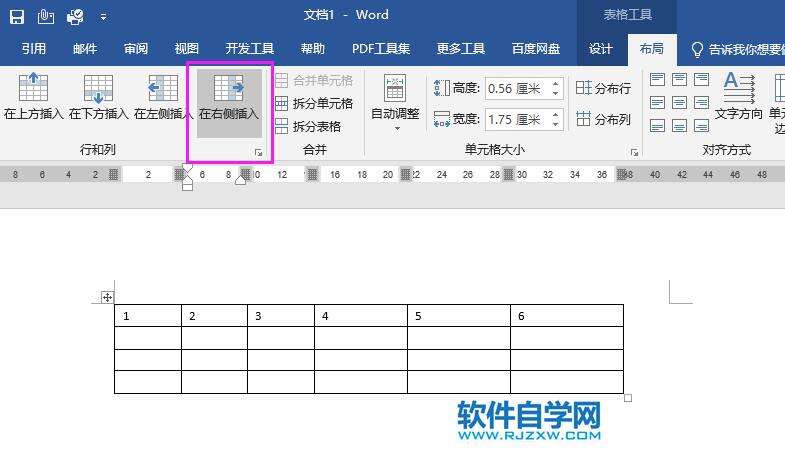The image size is (785, 472).
Task: Click table cell containing 6
Action: coord(567,316)
